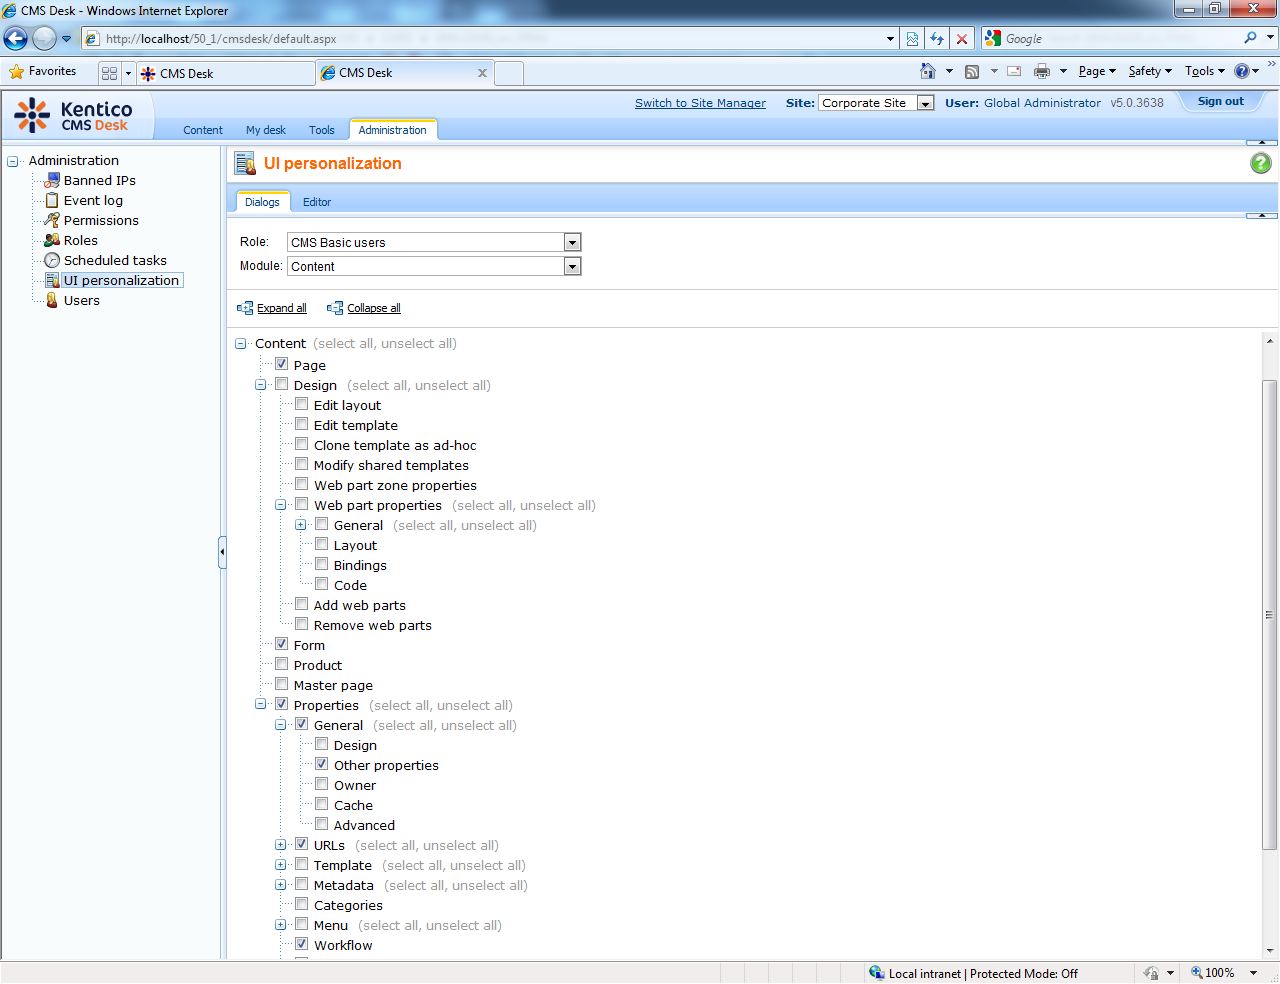The width and height of the screenshot is (1280, 984).
Task: Click the browser address bar
Action: (490, 39)
